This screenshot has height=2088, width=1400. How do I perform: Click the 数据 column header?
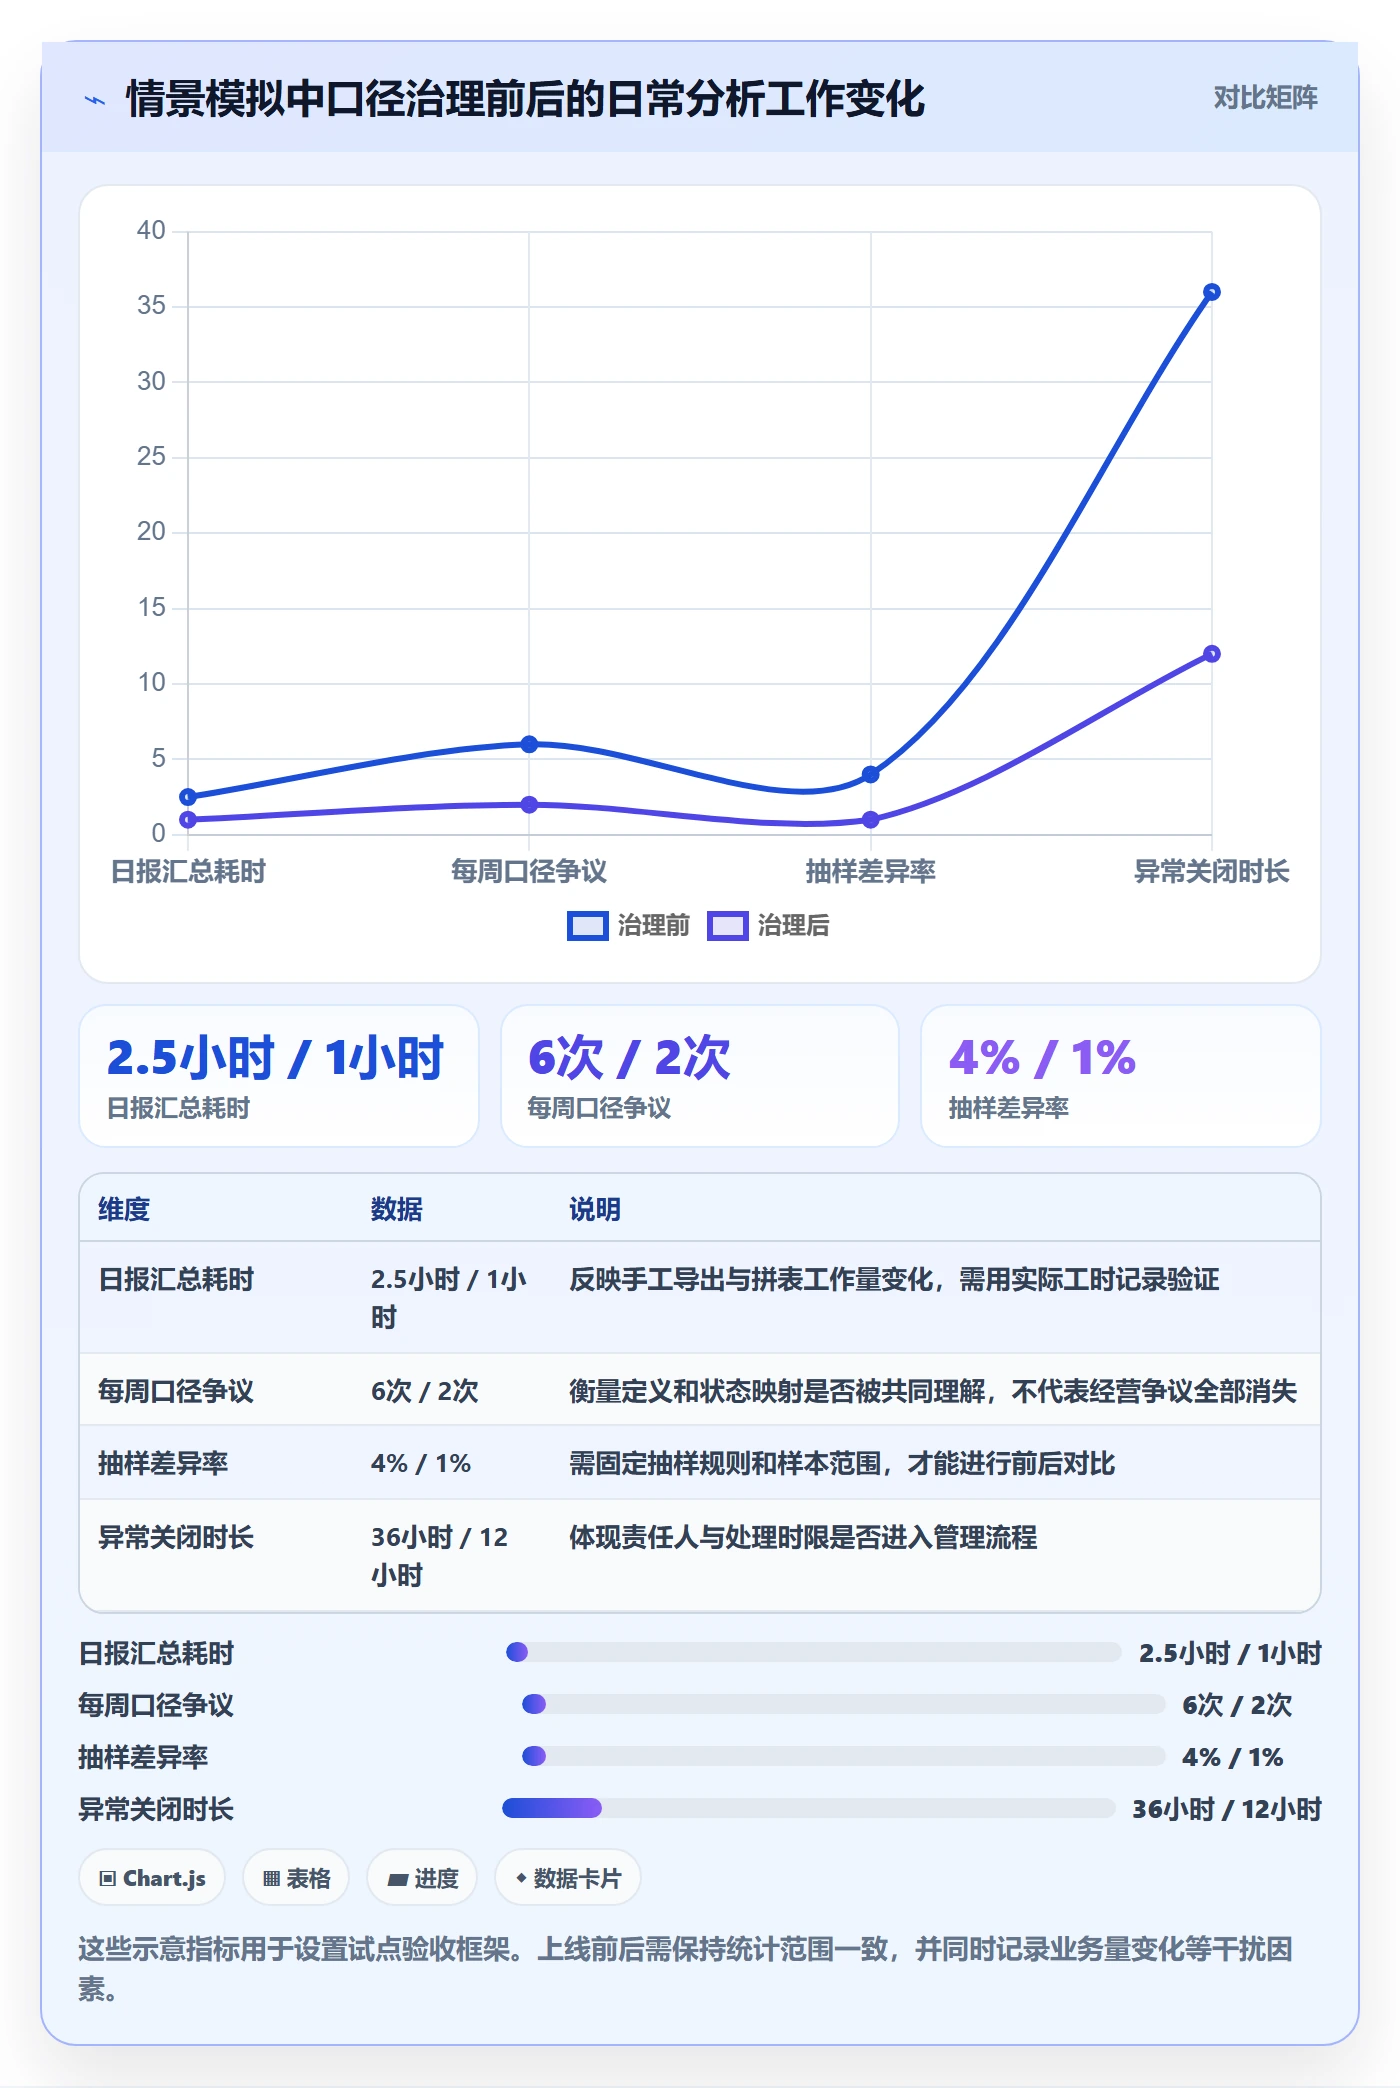(x=396, y=1209)
